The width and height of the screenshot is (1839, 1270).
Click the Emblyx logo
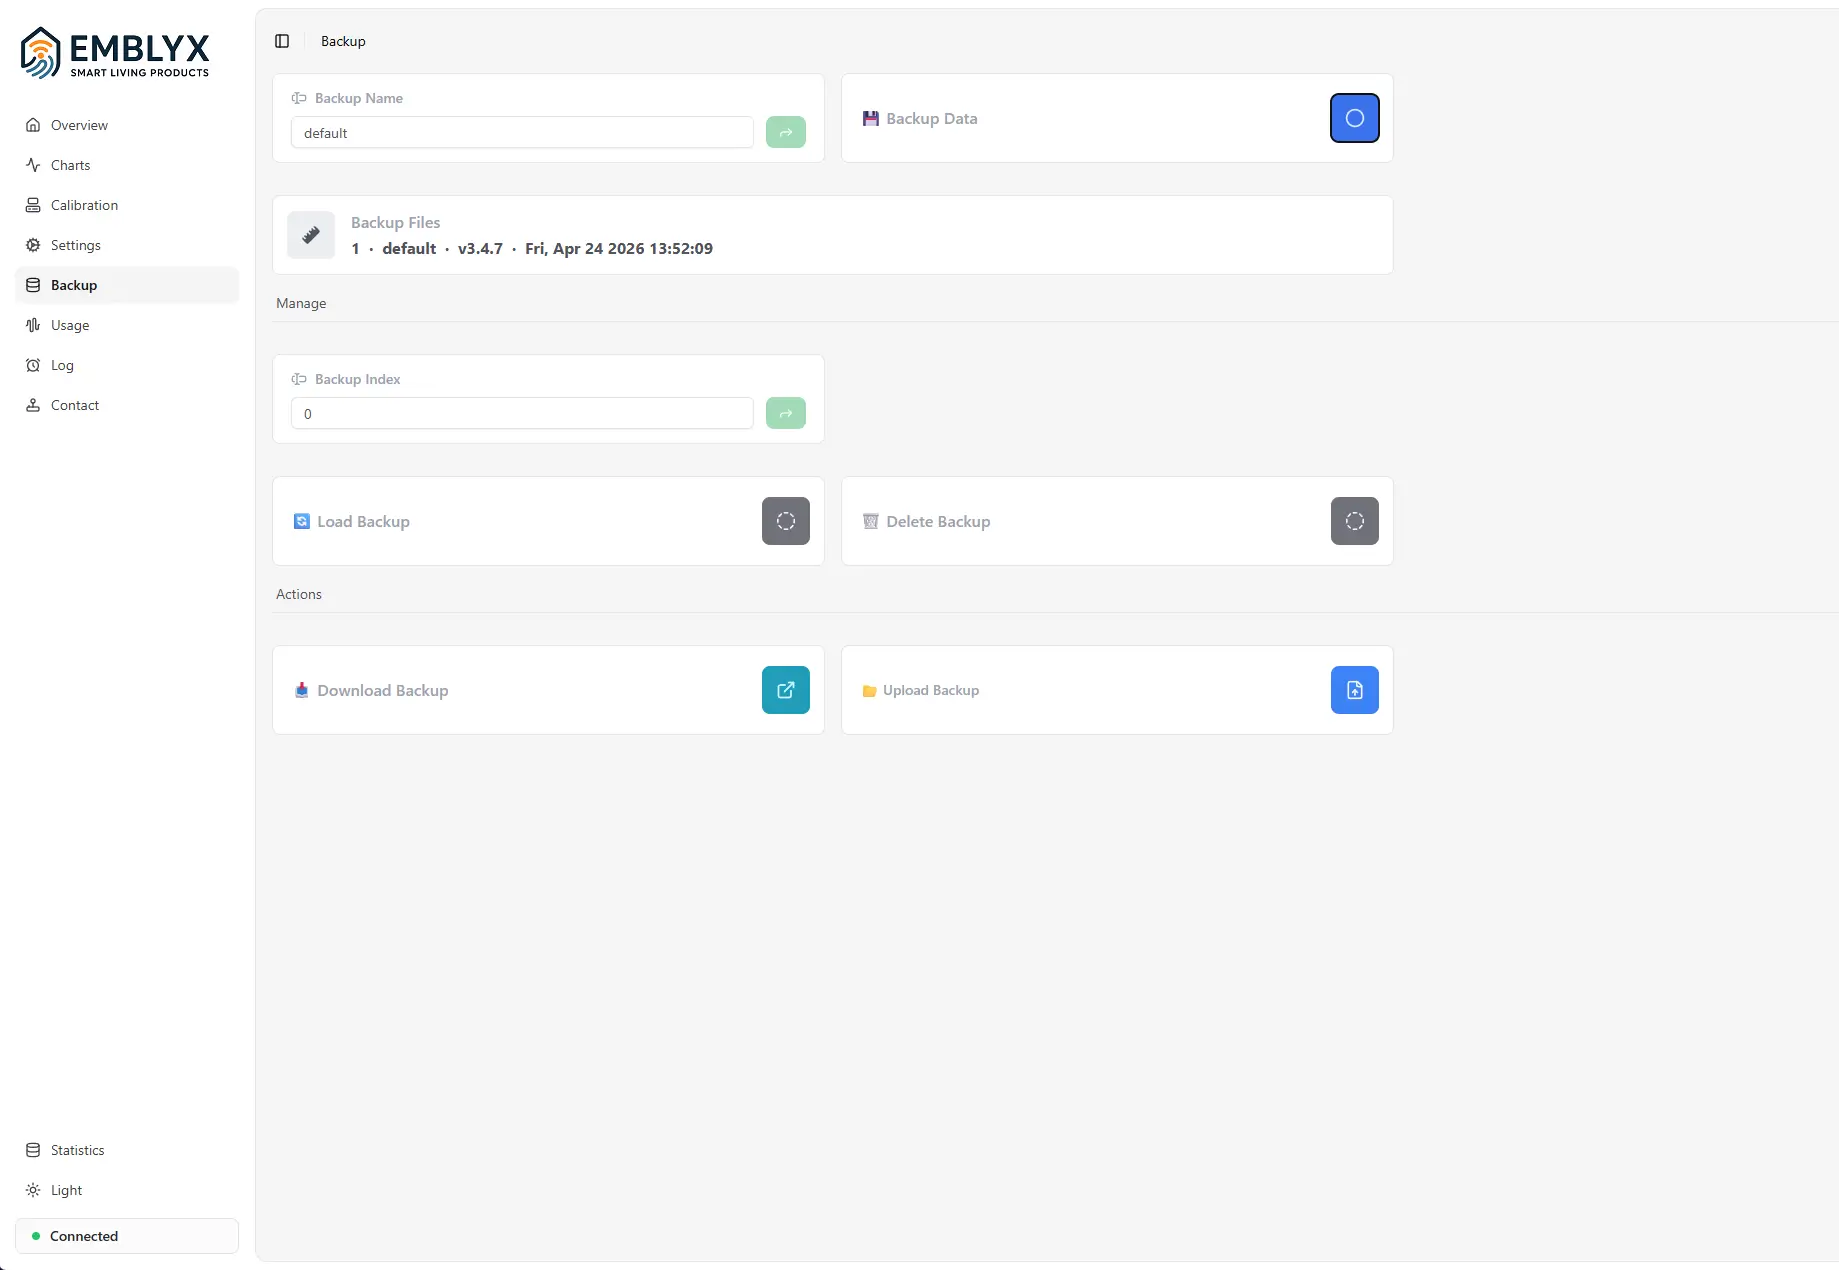point(115,53)
